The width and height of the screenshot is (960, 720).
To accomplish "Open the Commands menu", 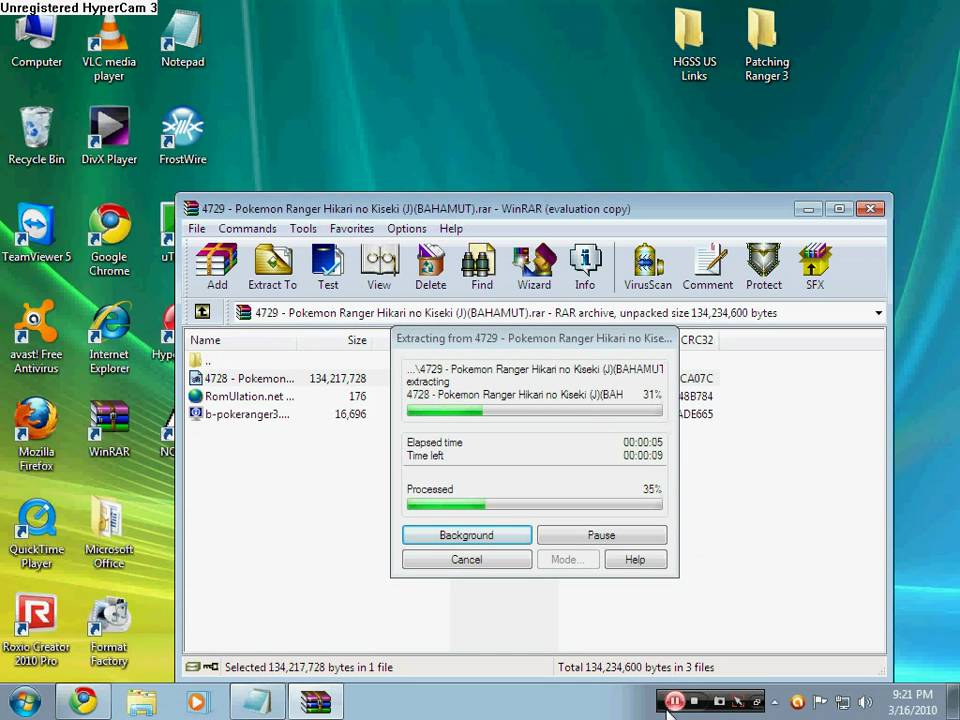I will click(247, 228).
